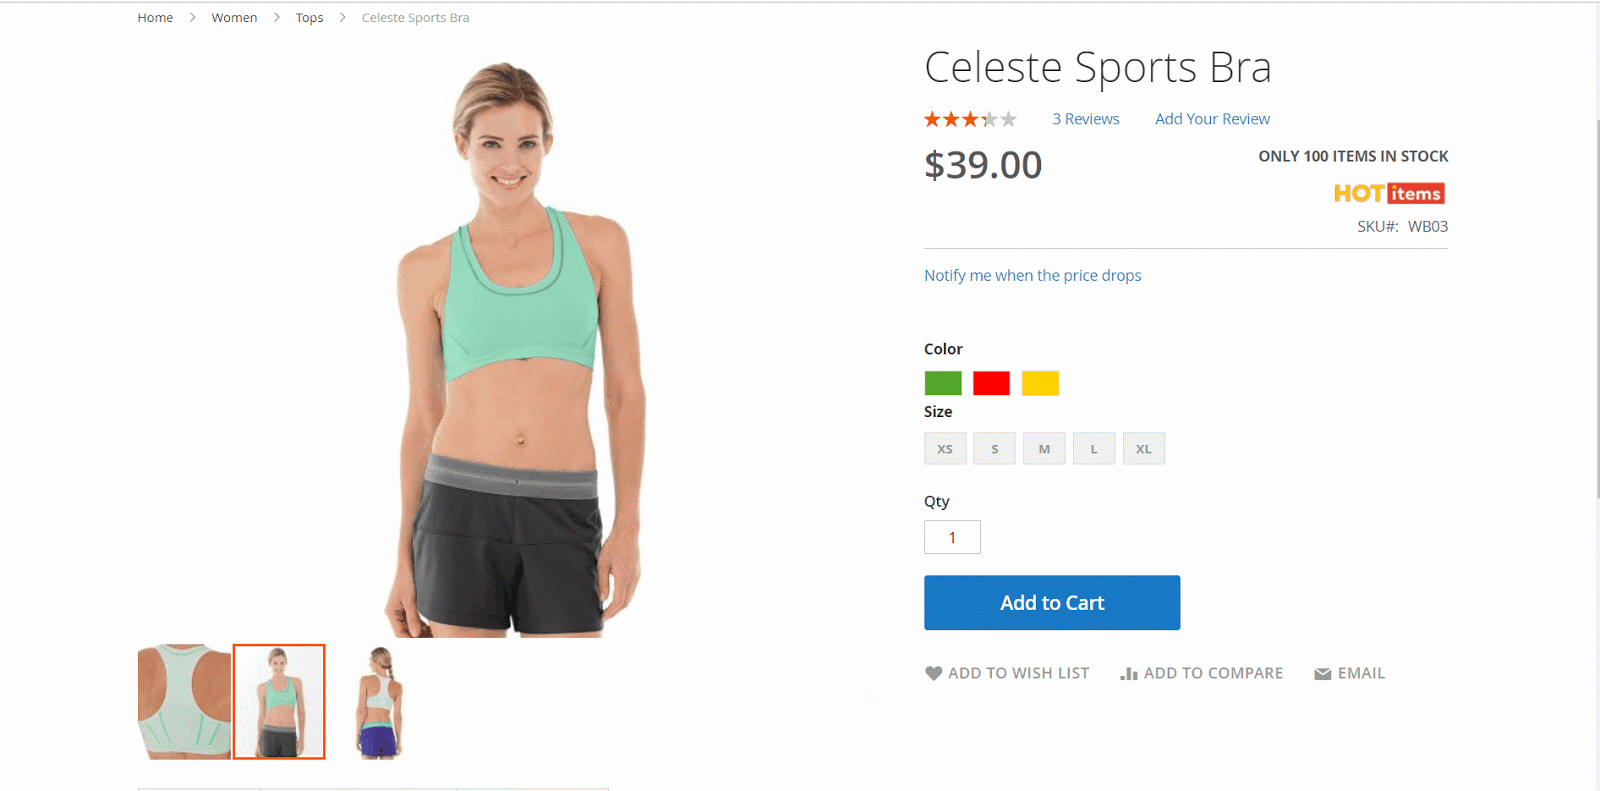1600x791 pixels.
Task: Click Notify me when the price drops
Action: point(1032,275)
